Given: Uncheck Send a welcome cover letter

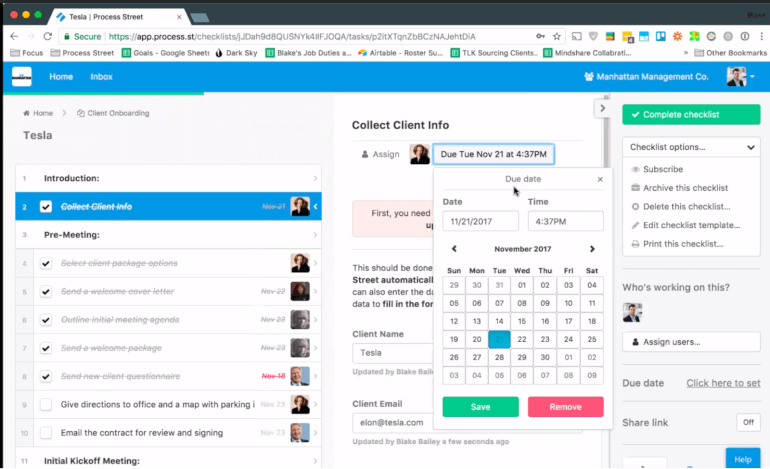Looking at the screenshot, I should pos(46,292).
